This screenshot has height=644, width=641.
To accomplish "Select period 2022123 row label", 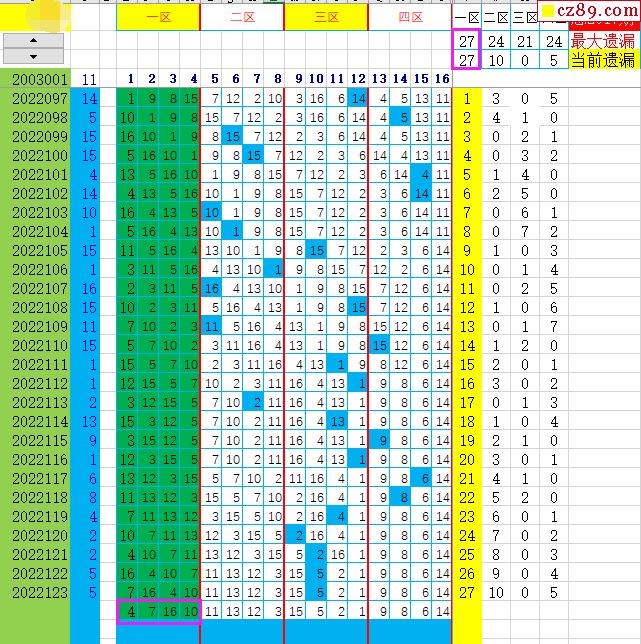I will (x=40, y=592).
